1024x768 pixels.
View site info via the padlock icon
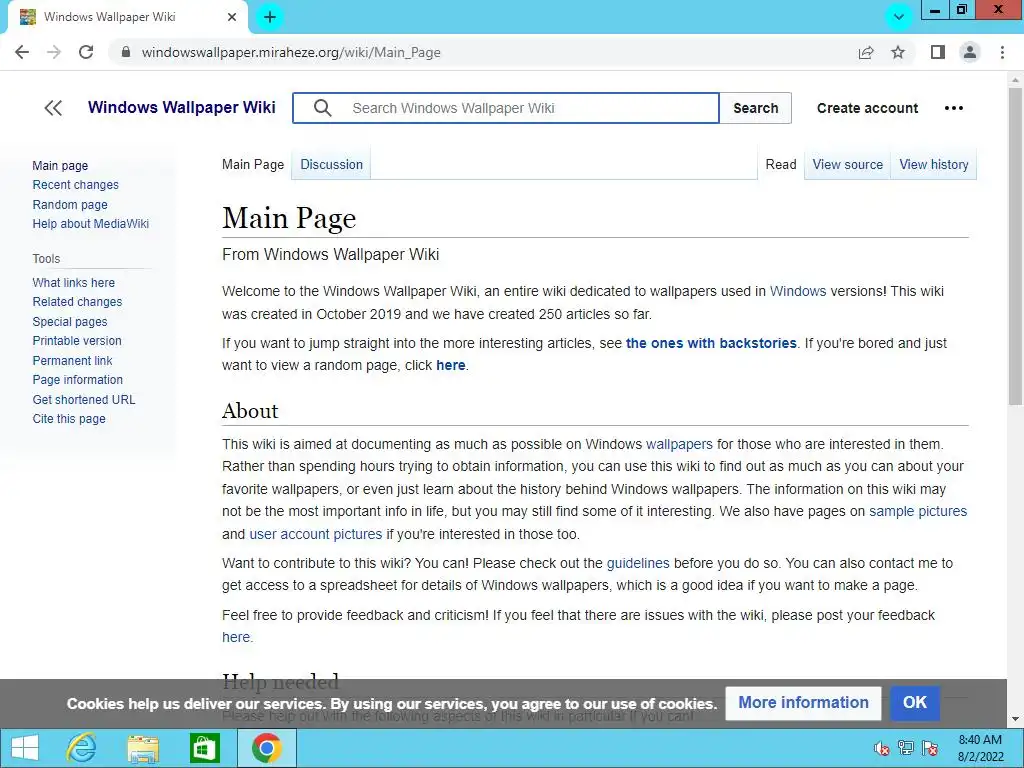[x=126, y=52]
